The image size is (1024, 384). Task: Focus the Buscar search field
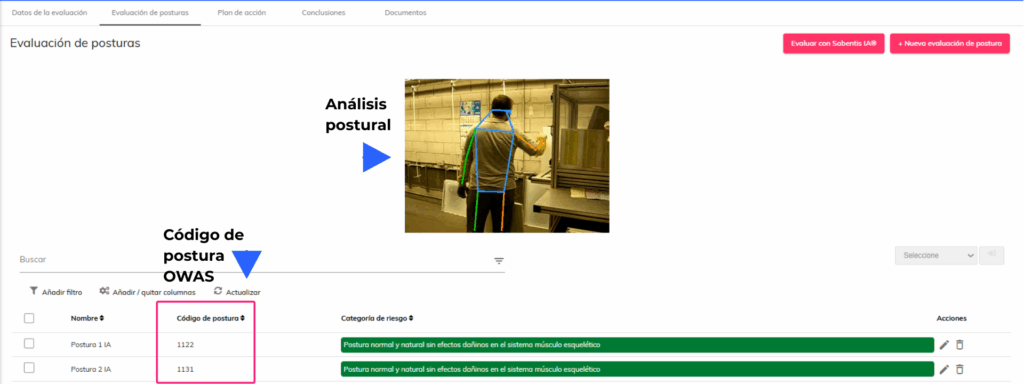pos(255,260)
